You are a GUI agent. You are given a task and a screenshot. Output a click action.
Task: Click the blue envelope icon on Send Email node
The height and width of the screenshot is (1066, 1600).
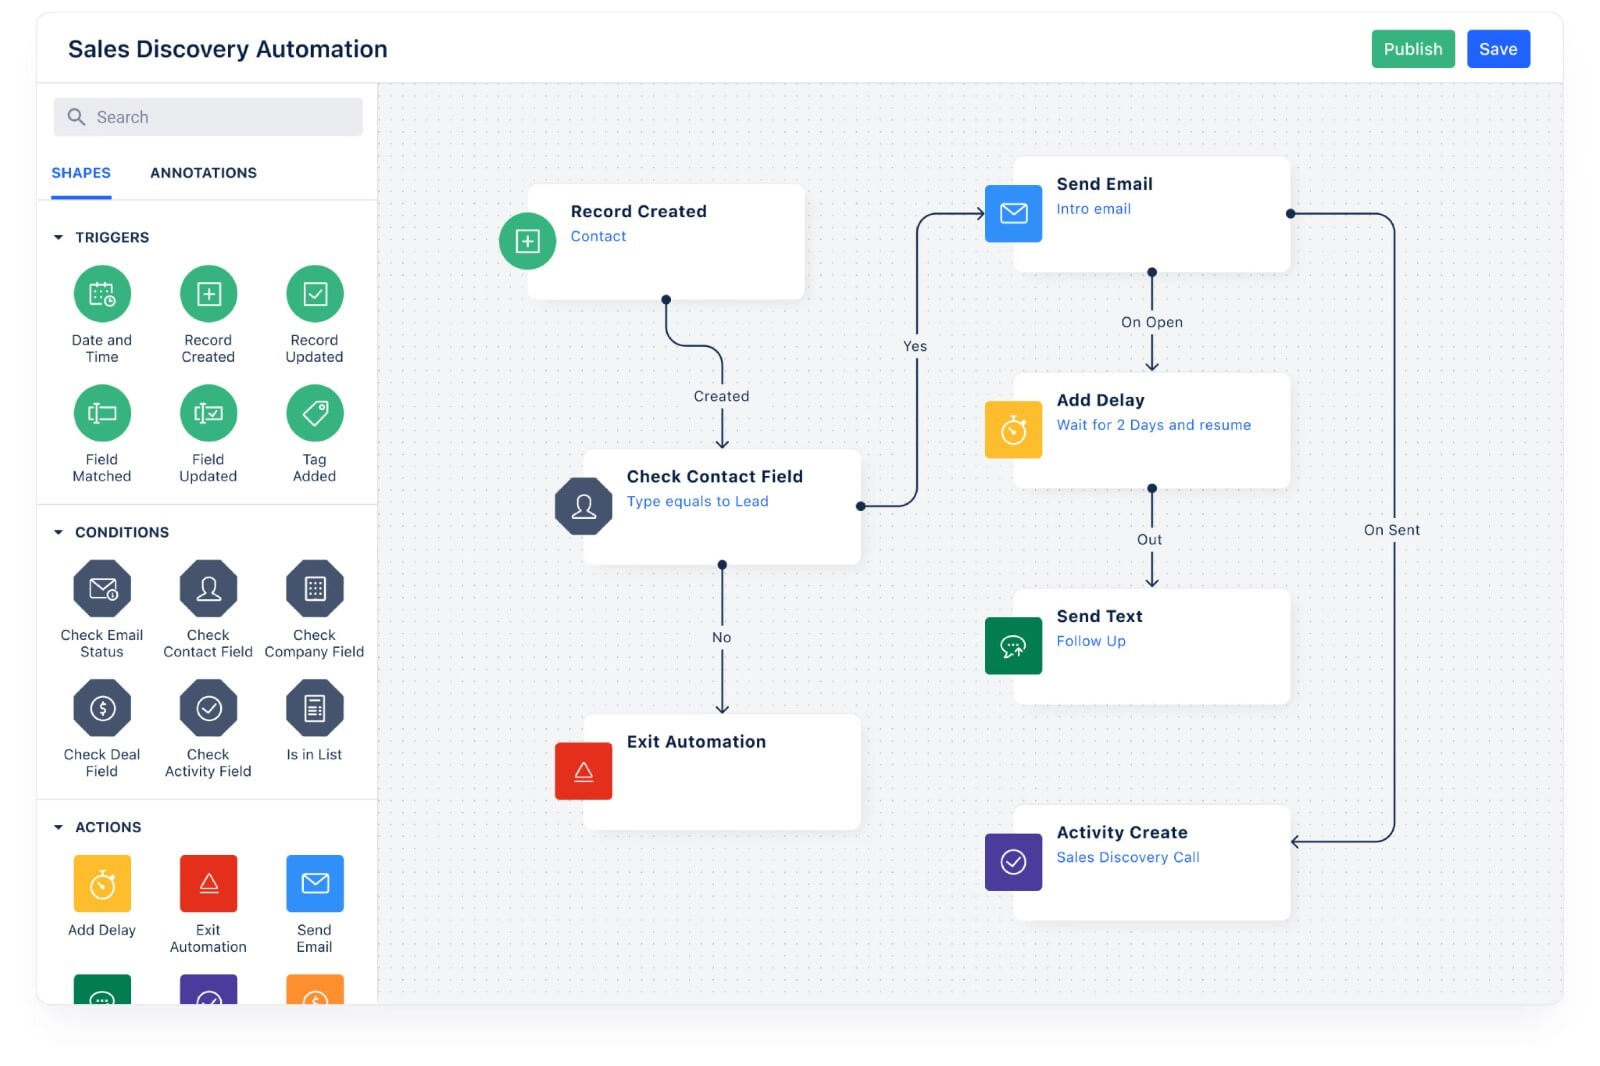click(1013, 213)
